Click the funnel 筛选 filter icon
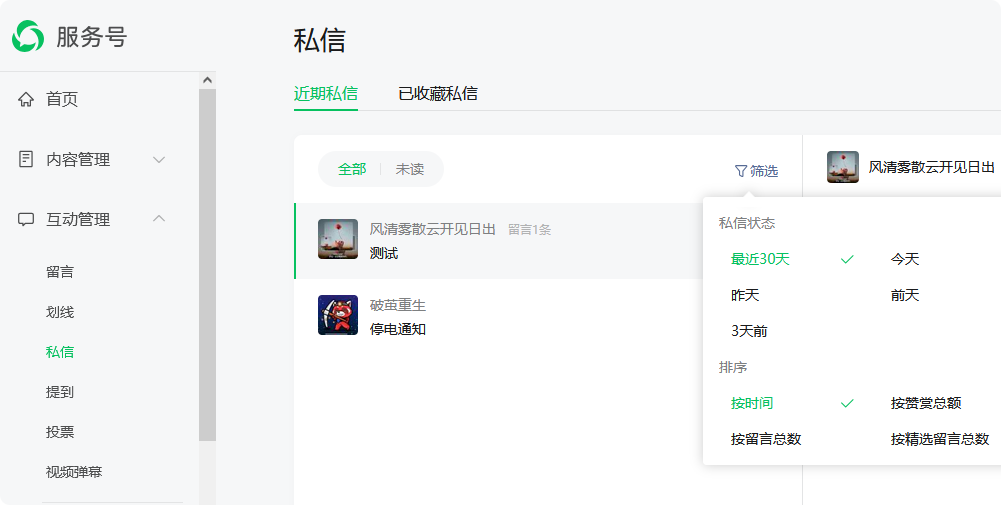The height and width of the screenshot is (505, 1001). (741, 171)
